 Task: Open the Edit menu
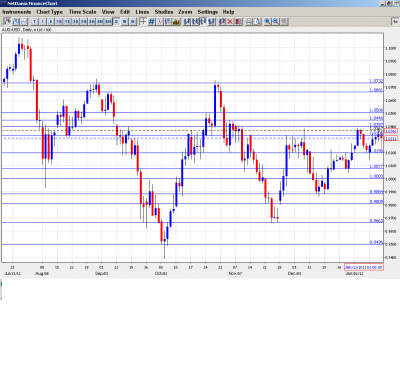tap(125, 12)
